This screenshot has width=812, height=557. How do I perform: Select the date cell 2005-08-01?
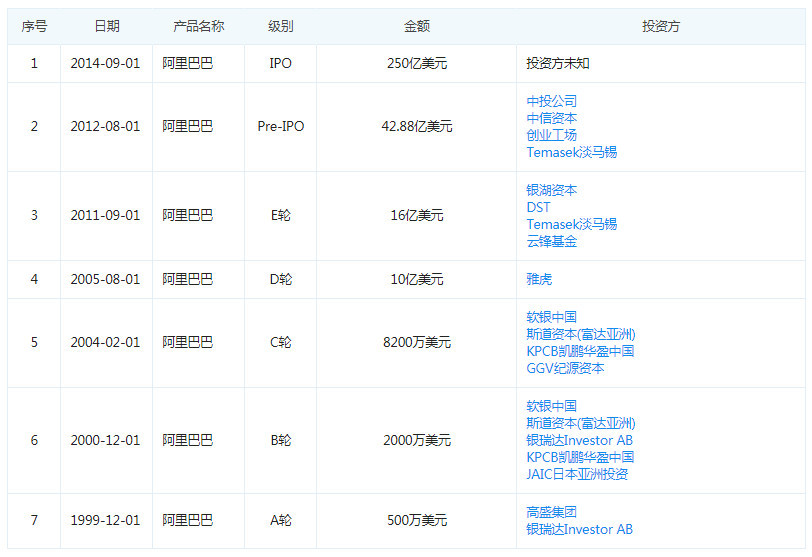[x=105, y=279]
